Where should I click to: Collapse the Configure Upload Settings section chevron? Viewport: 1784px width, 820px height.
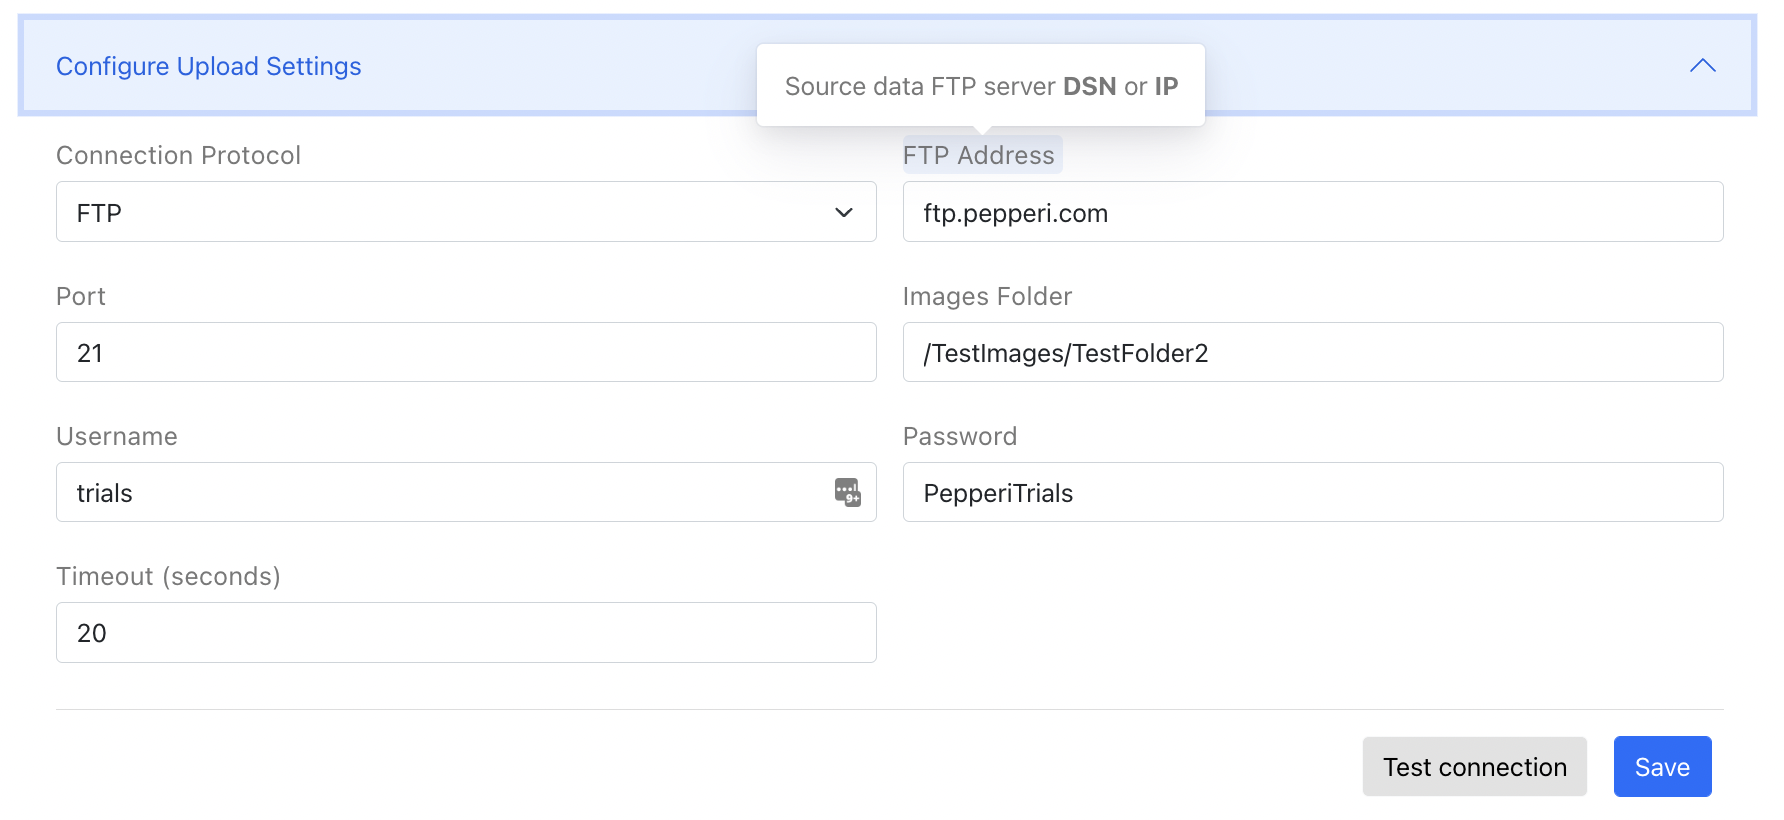click(x=1702, y=66)
